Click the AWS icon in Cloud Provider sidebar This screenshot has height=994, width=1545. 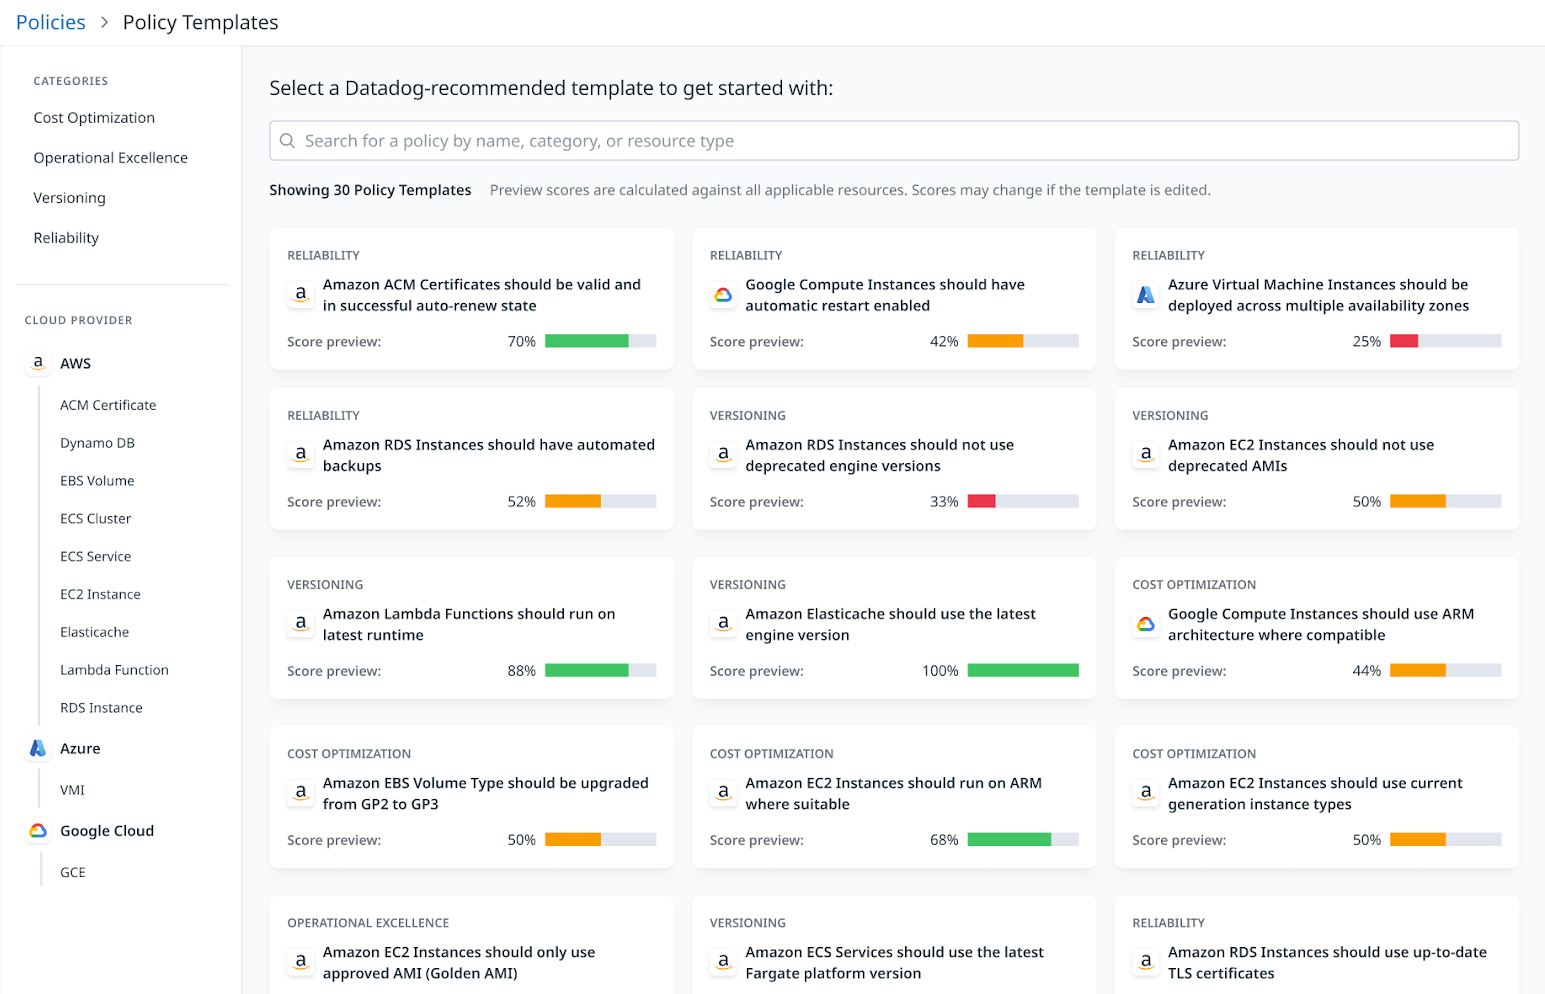click(38, 363)
